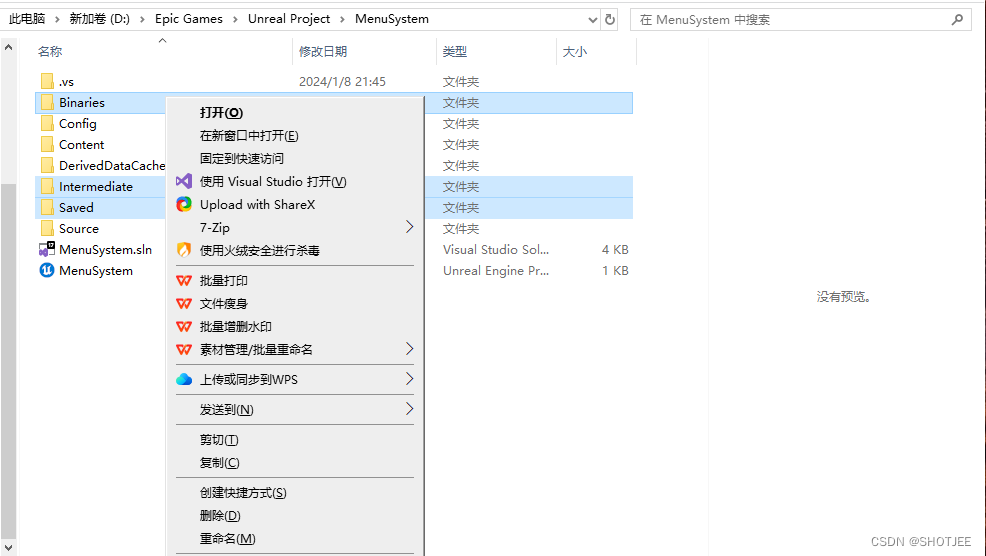The image size is (986, 556).
Task: Click the 1 KB size cell
Action: click(x=615, y=270)
